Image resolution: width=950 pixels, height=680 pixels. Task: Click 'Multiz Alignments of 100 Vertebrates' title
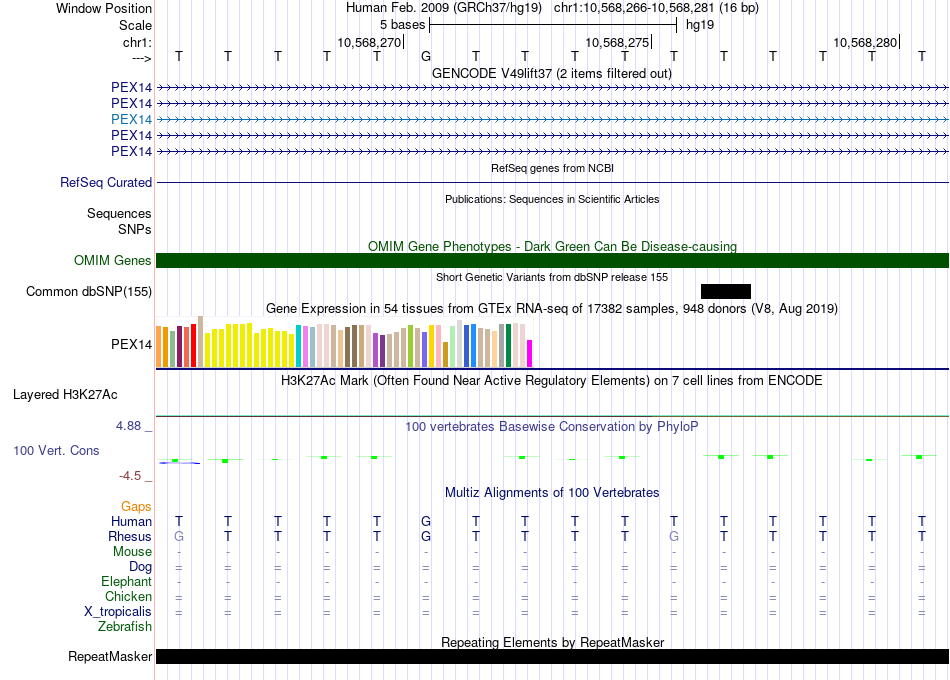552,493
